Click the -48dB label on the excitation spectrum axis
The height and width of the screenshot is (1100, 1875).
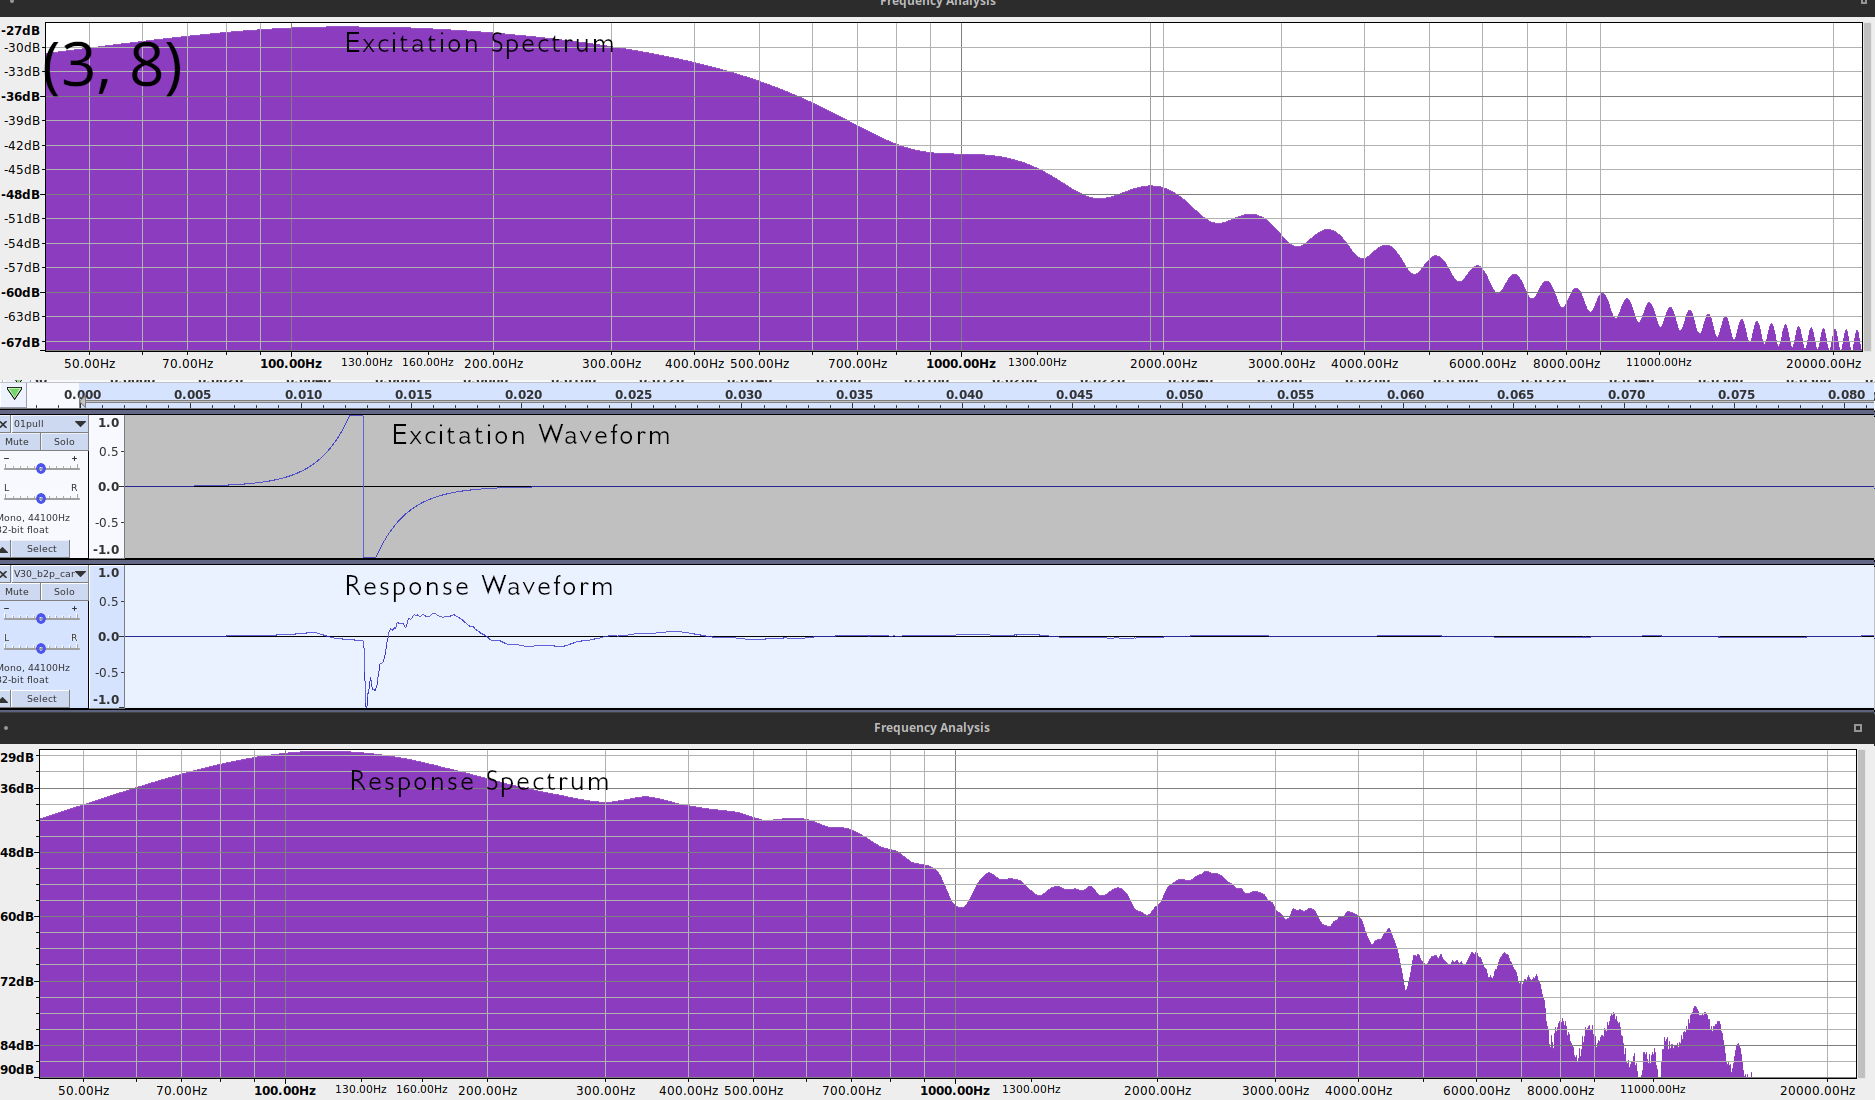(x=21, y=195)
